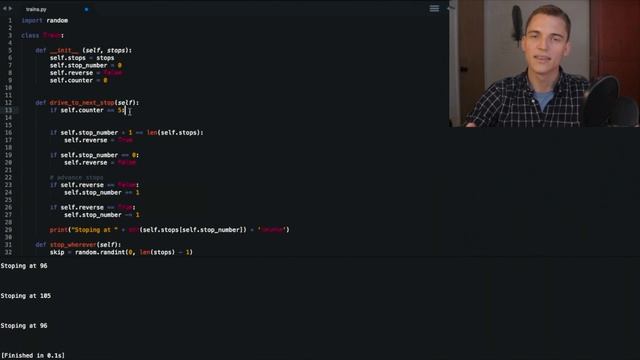The width and height of the screenshot is (640, 360).
Task: Click line number 29 in the gutter
Action: (8, 230)
